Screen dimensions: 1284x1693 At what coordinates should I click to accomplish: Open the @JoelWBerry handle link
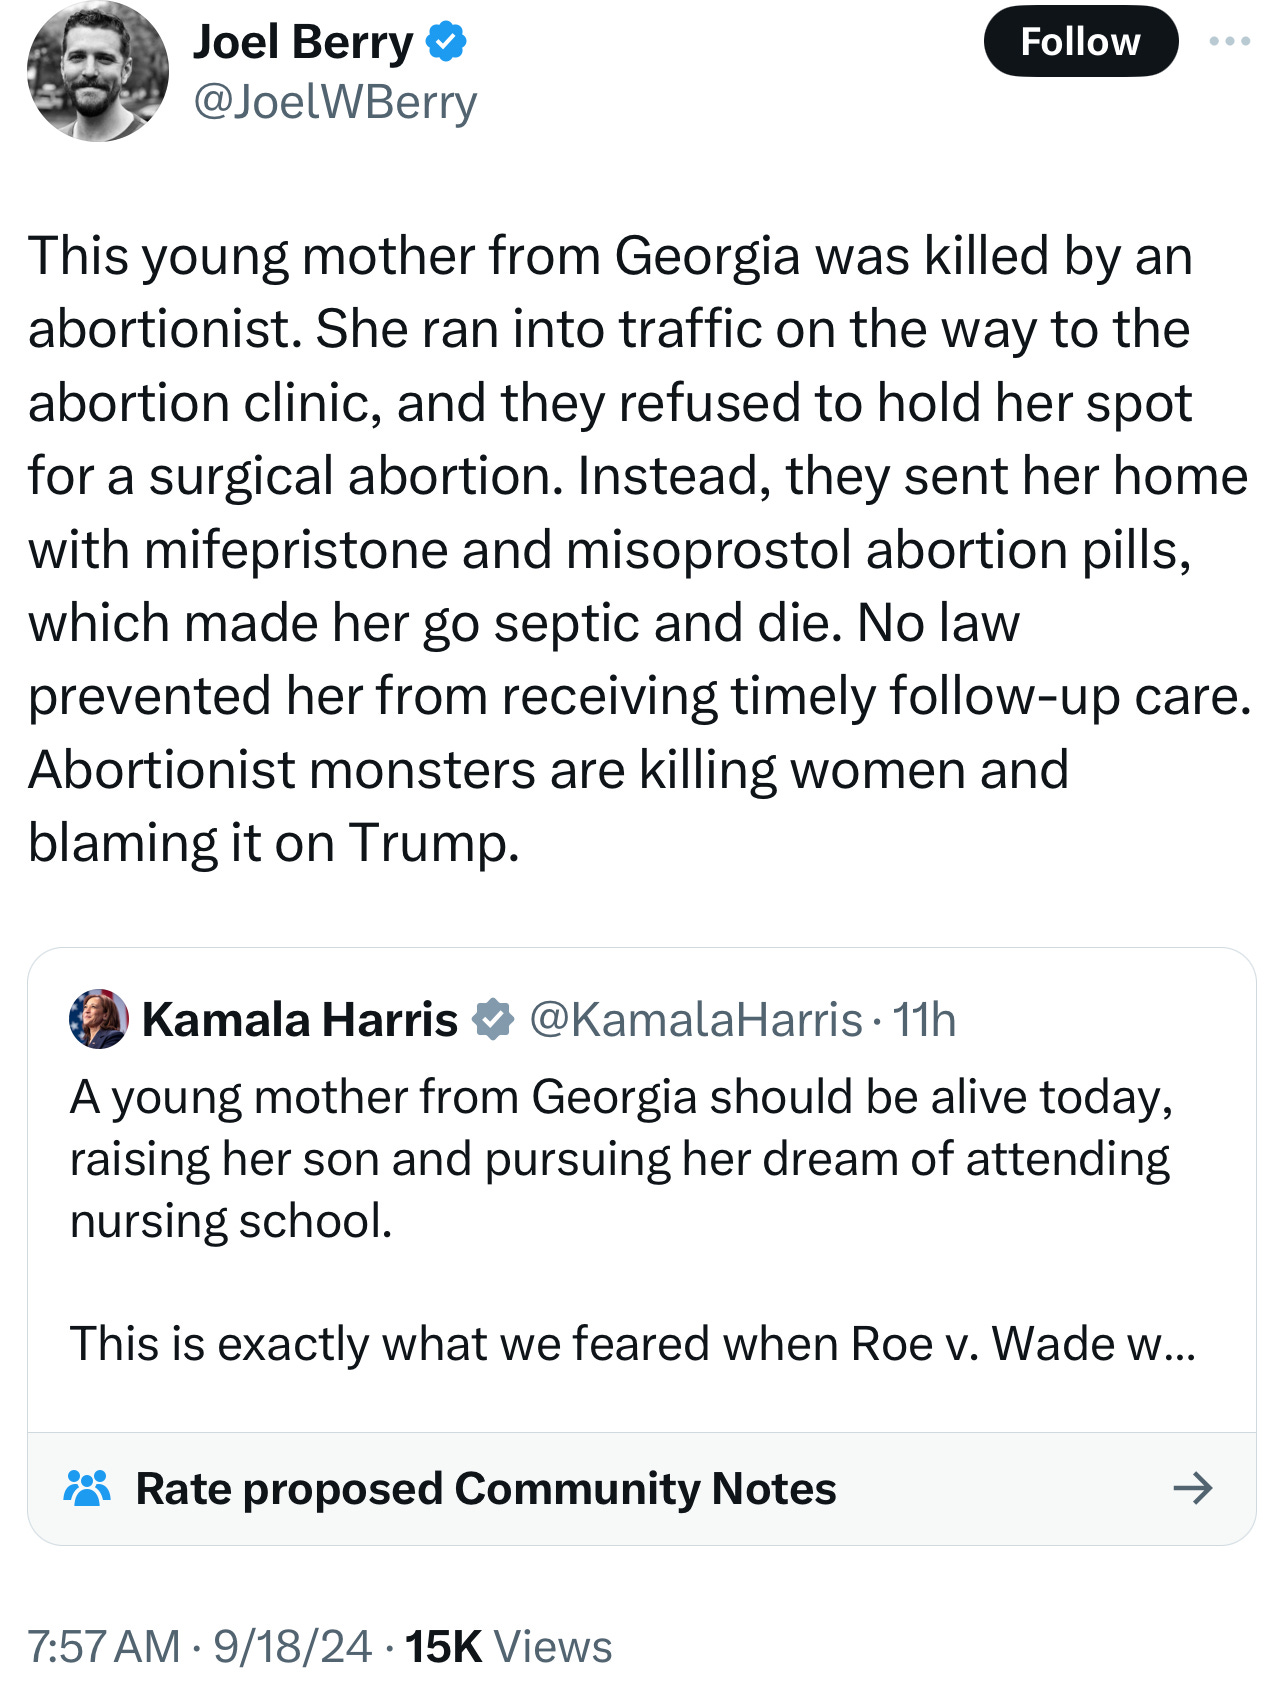(335, 102)
